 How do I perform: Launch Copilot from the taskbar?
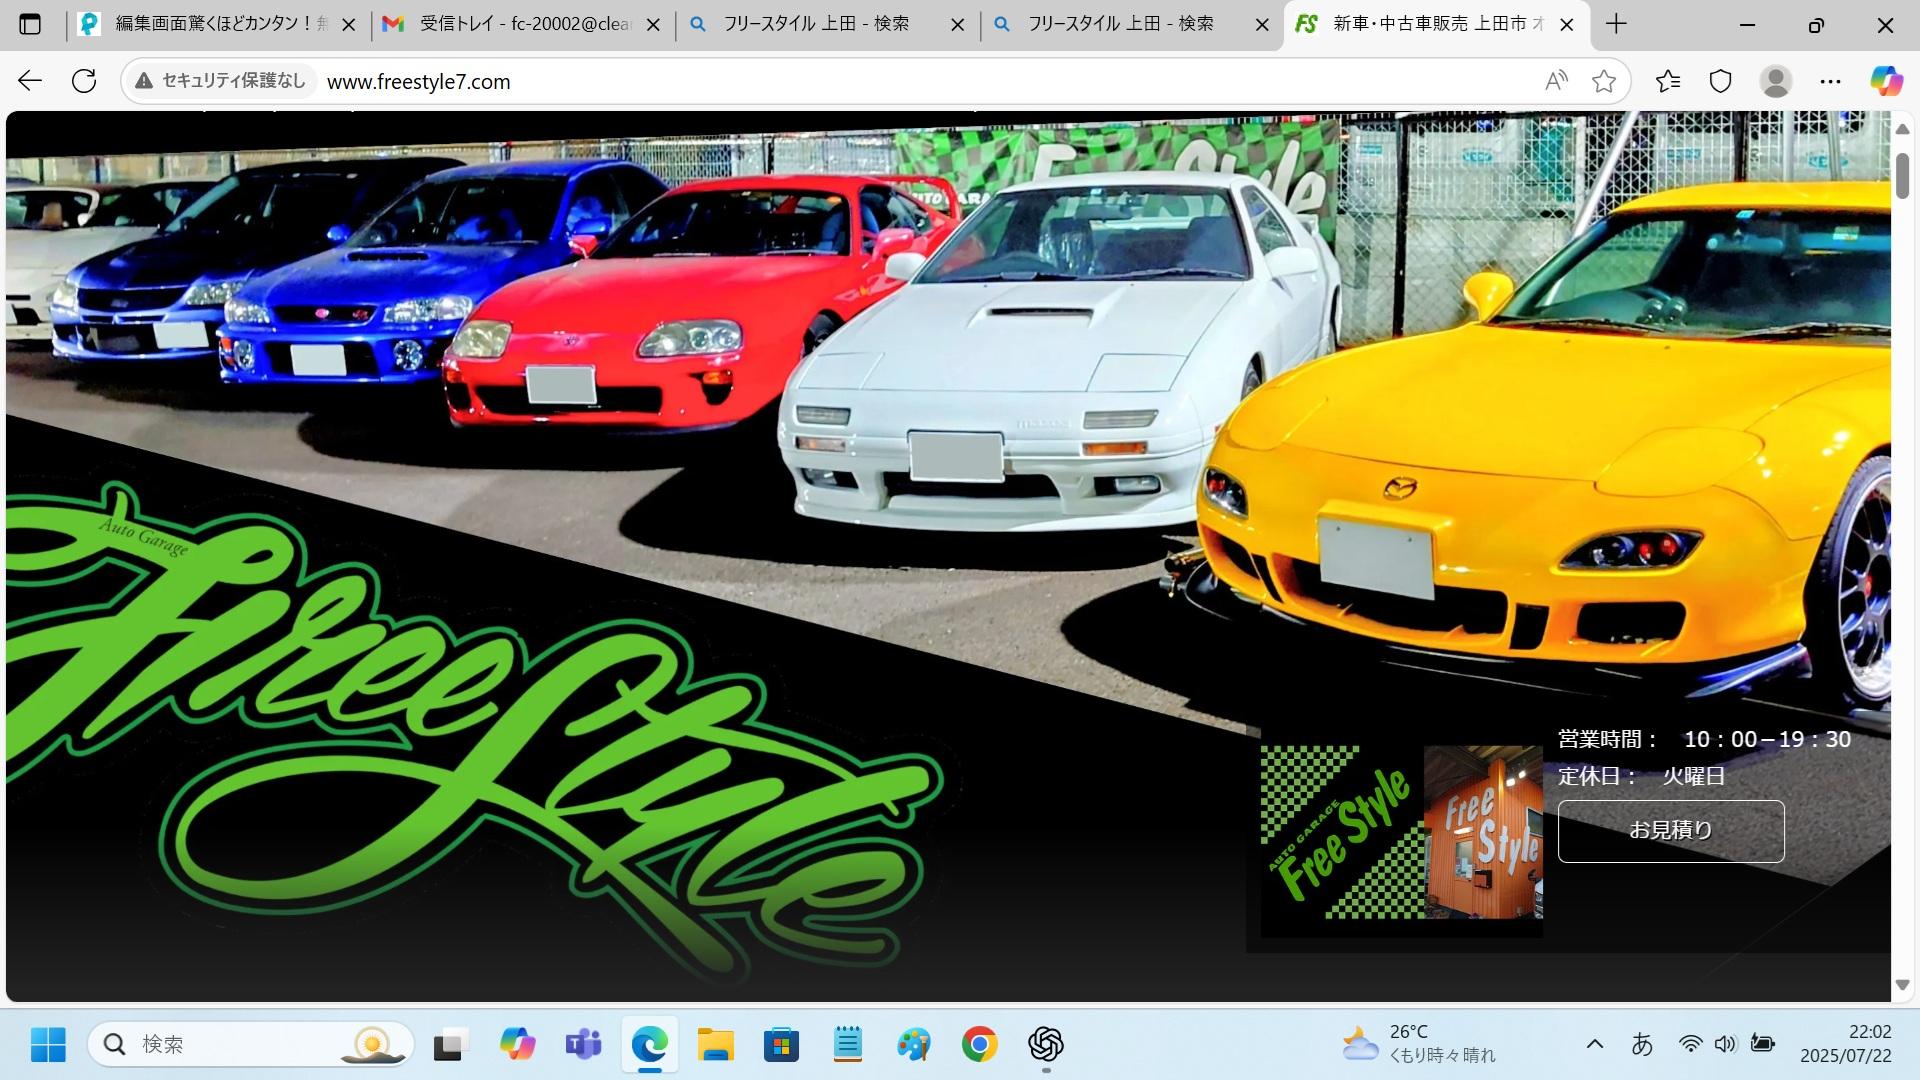point(517,1045)
